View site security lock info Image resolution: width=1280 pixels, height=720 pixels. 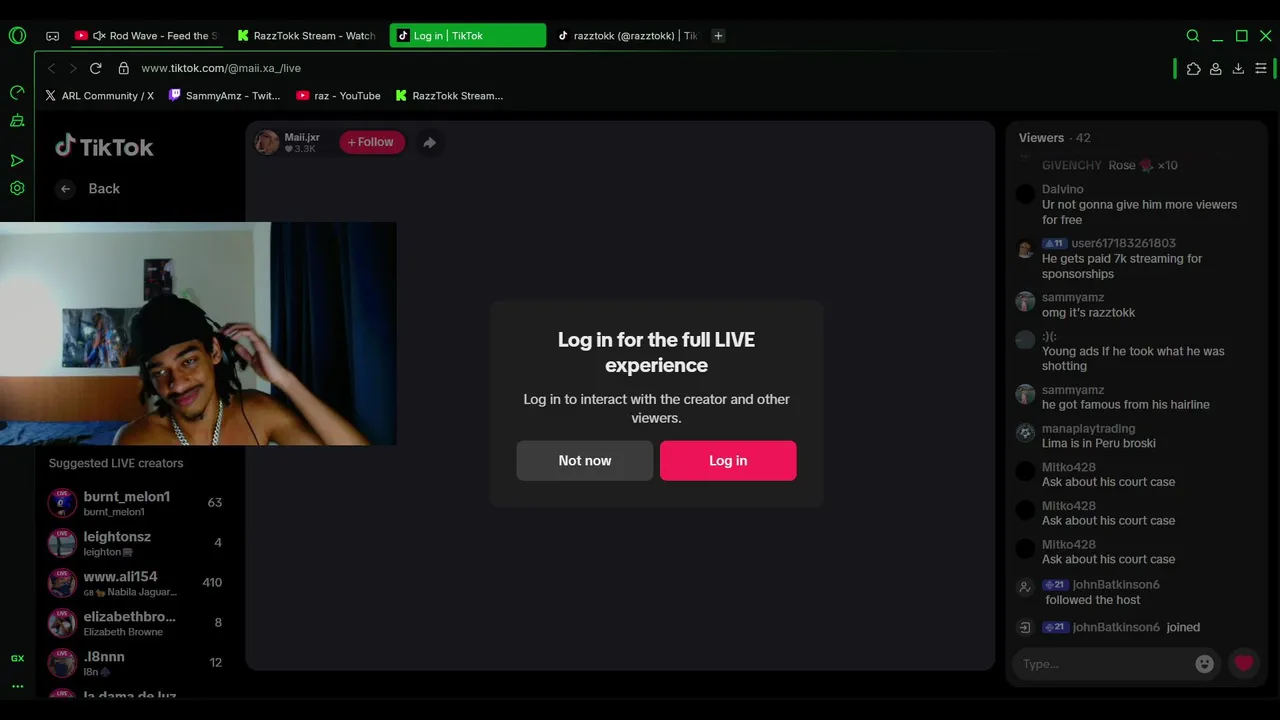(123, 68)
